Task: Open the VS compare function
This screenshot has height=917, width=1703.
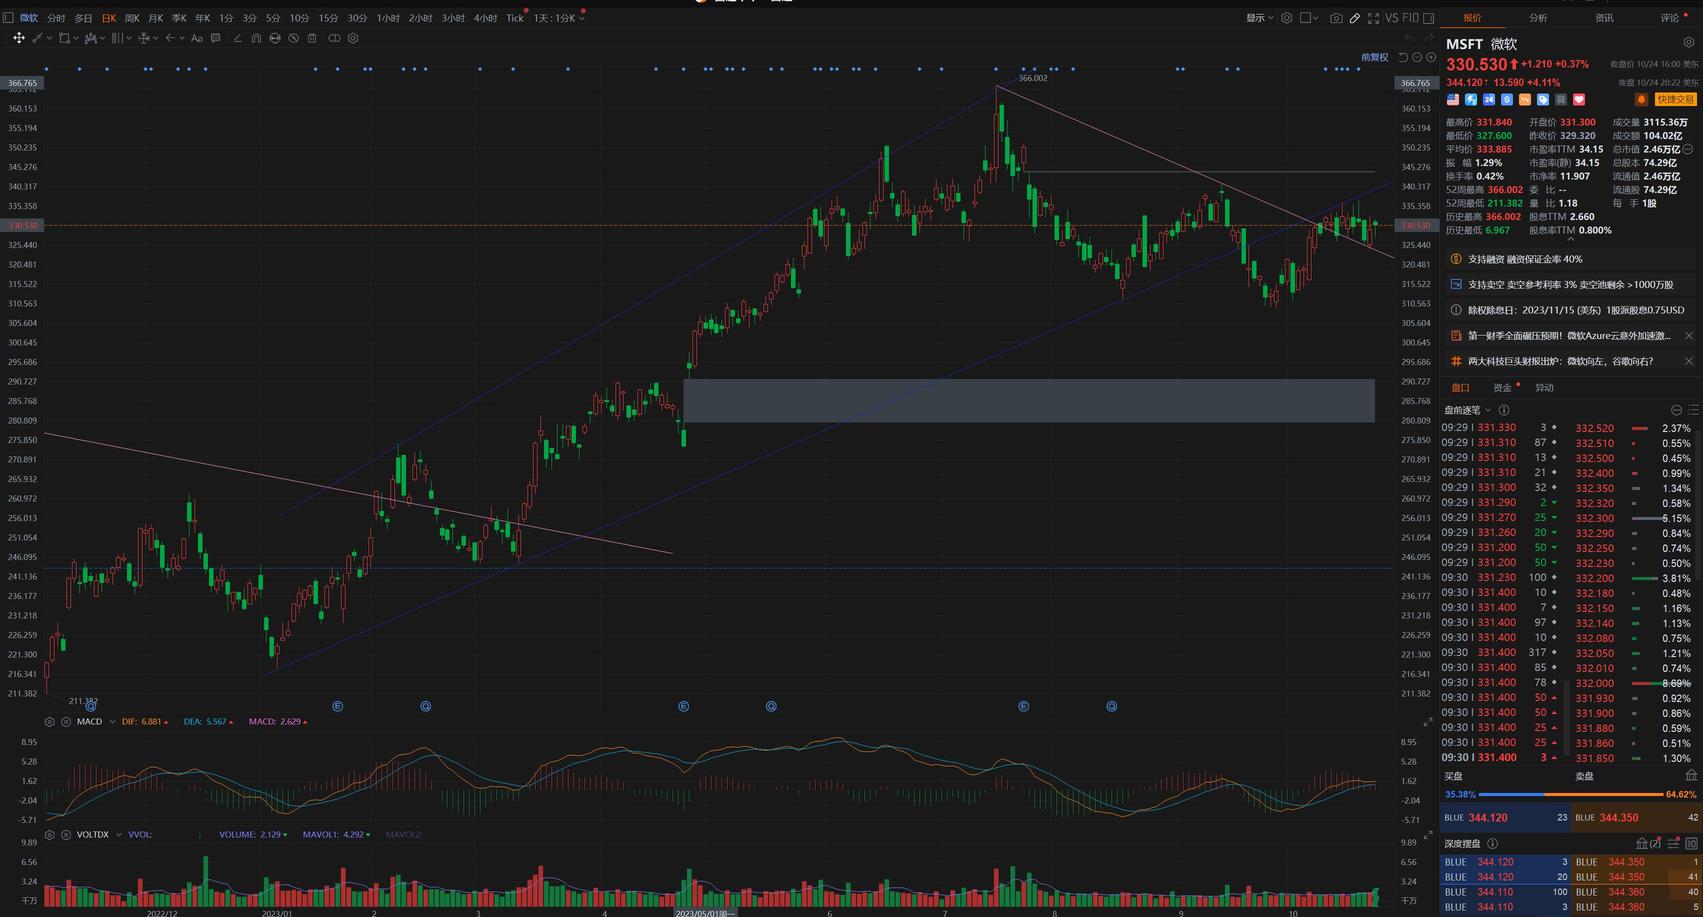Action: click(x=1391, y=18)
